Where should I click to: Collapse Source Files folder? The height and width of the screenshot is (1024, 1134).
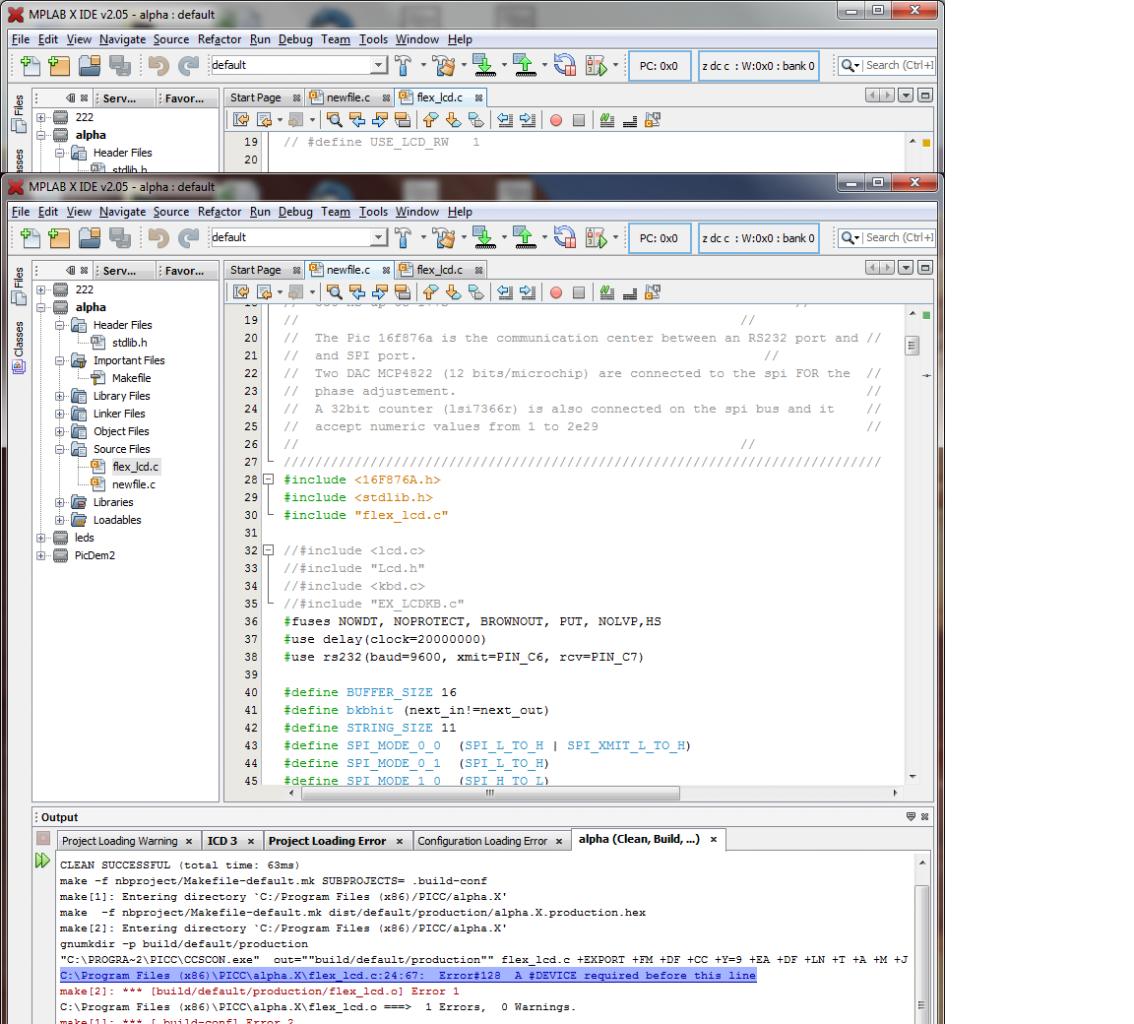tap(59, 449)
